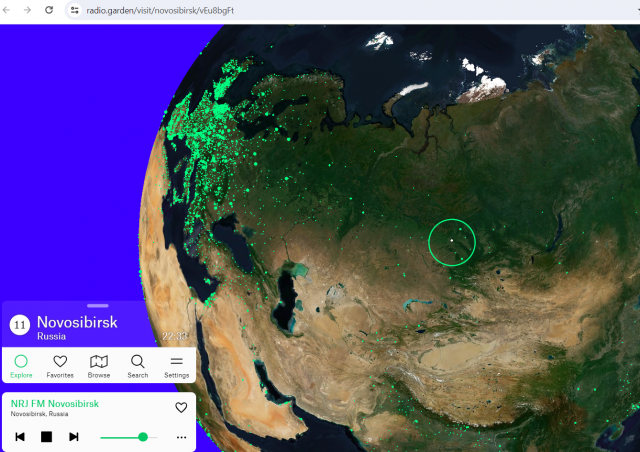Open site information icon in address bar
This screenshot has height=452, width=640.
coord(74,10)
